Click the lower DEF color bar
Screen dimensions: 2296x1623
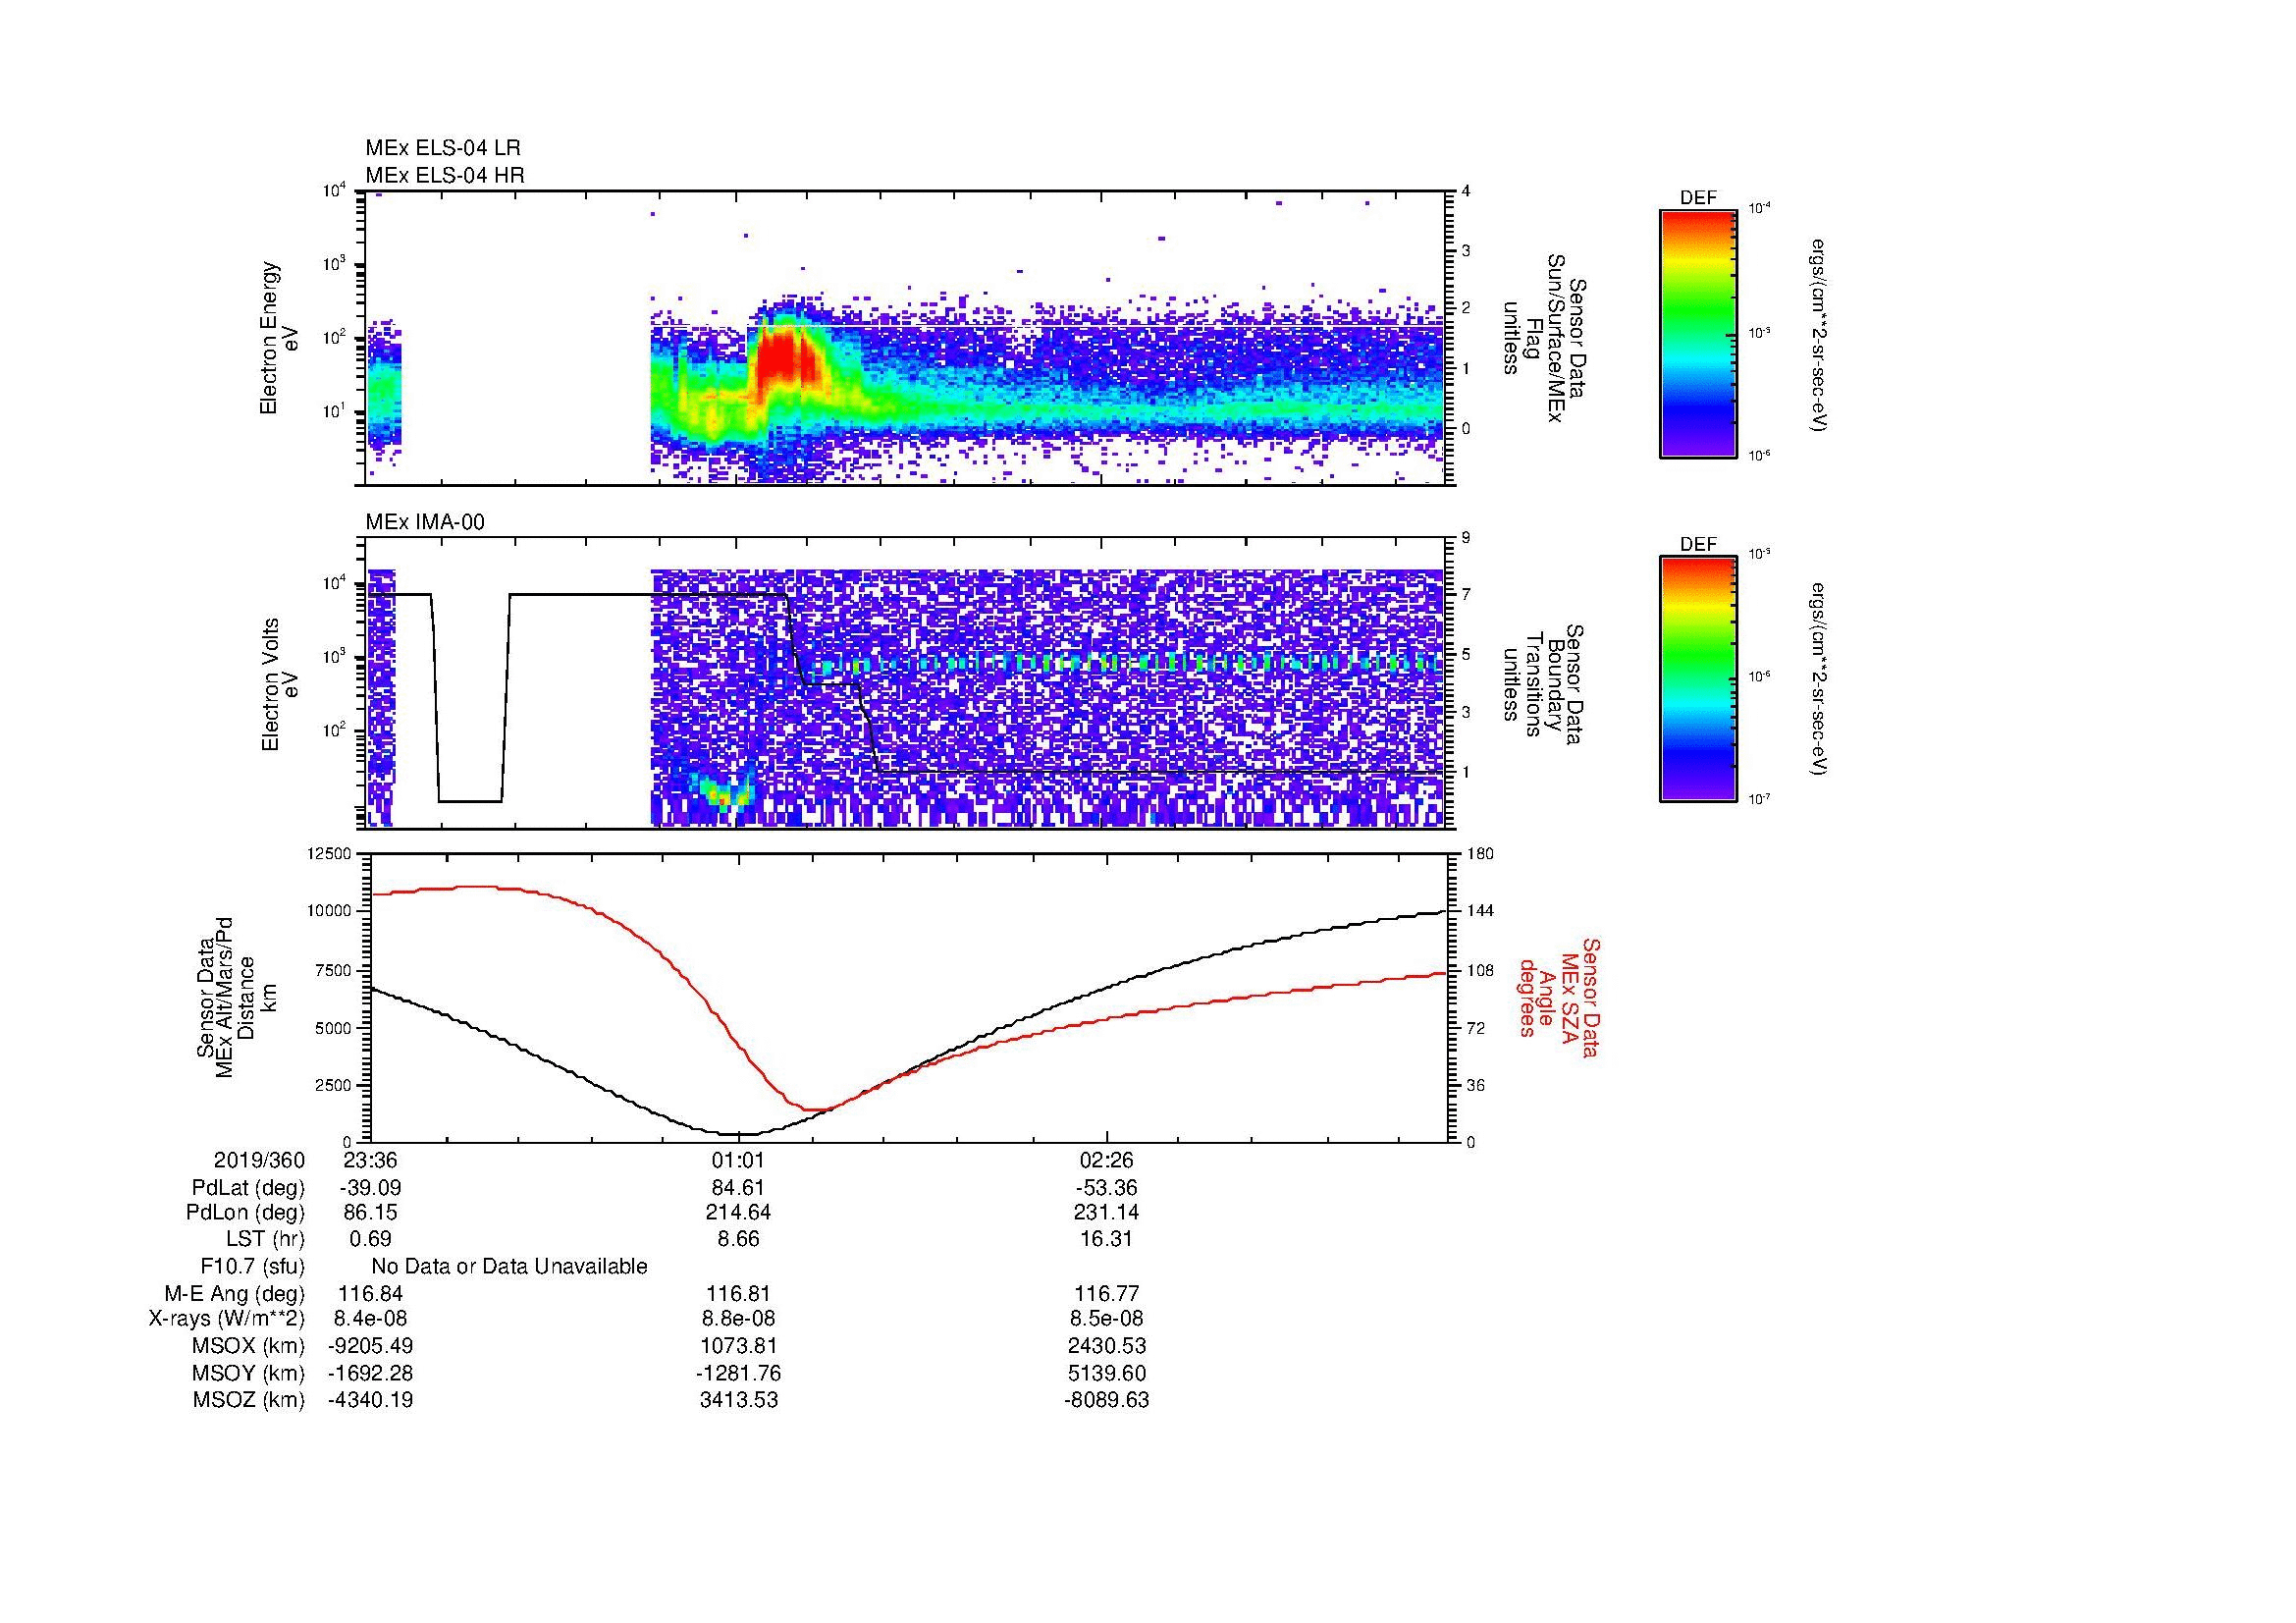pos(1698,679)
